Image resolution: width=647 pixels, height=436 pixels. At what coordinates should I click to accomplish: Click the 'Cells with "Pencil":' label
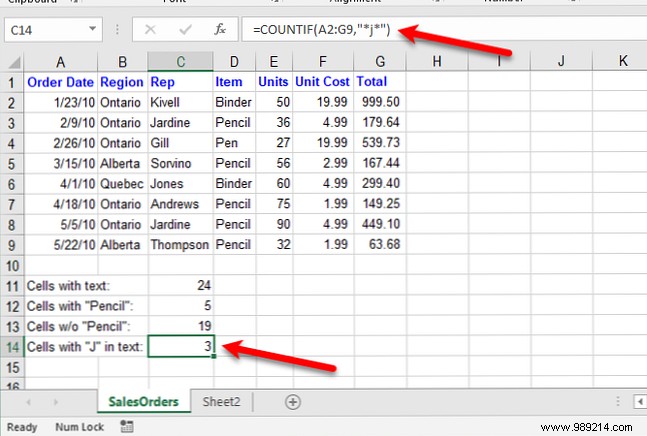coord(80,306)
